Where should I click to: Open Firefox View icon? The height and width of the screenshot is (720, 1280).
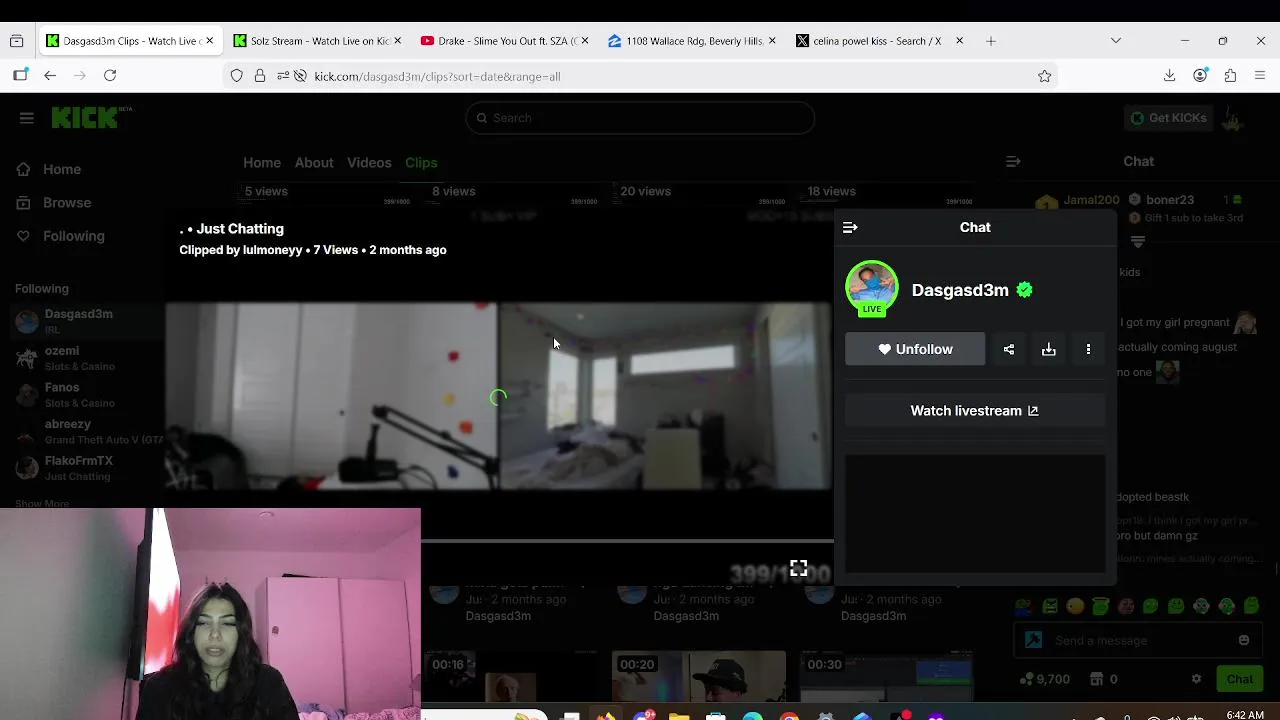pyautogui.click(x=17, y=41)
